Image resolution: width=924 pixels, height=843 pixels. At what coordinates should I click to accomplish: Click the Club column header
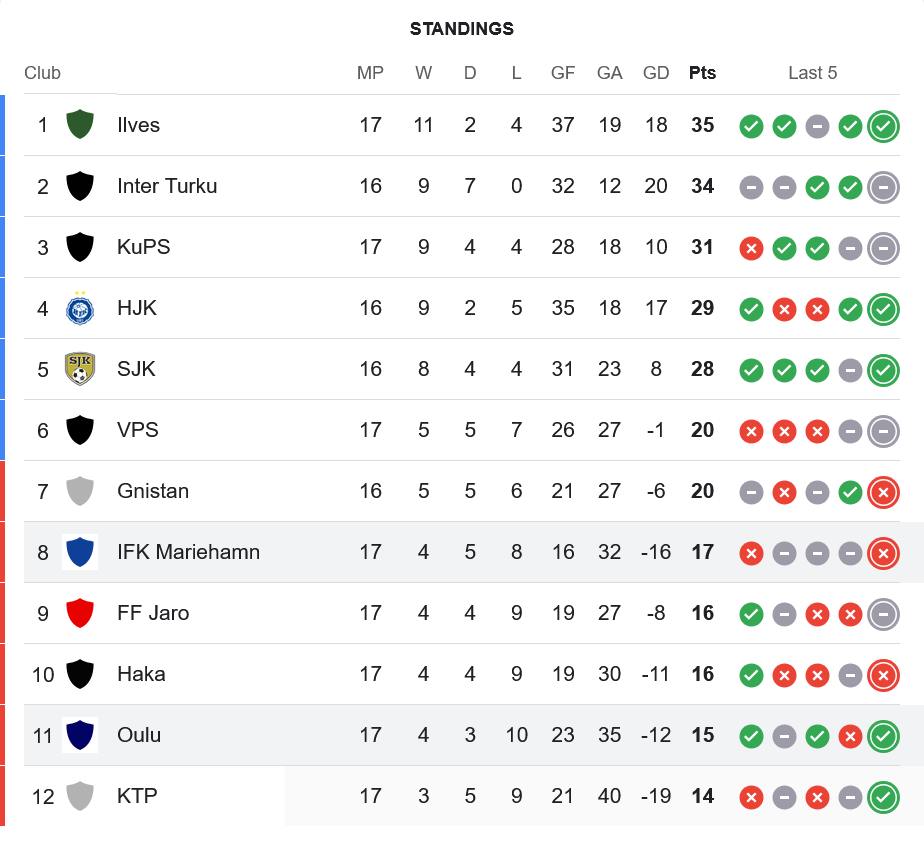pyautogui.click(x=43, y=73)
